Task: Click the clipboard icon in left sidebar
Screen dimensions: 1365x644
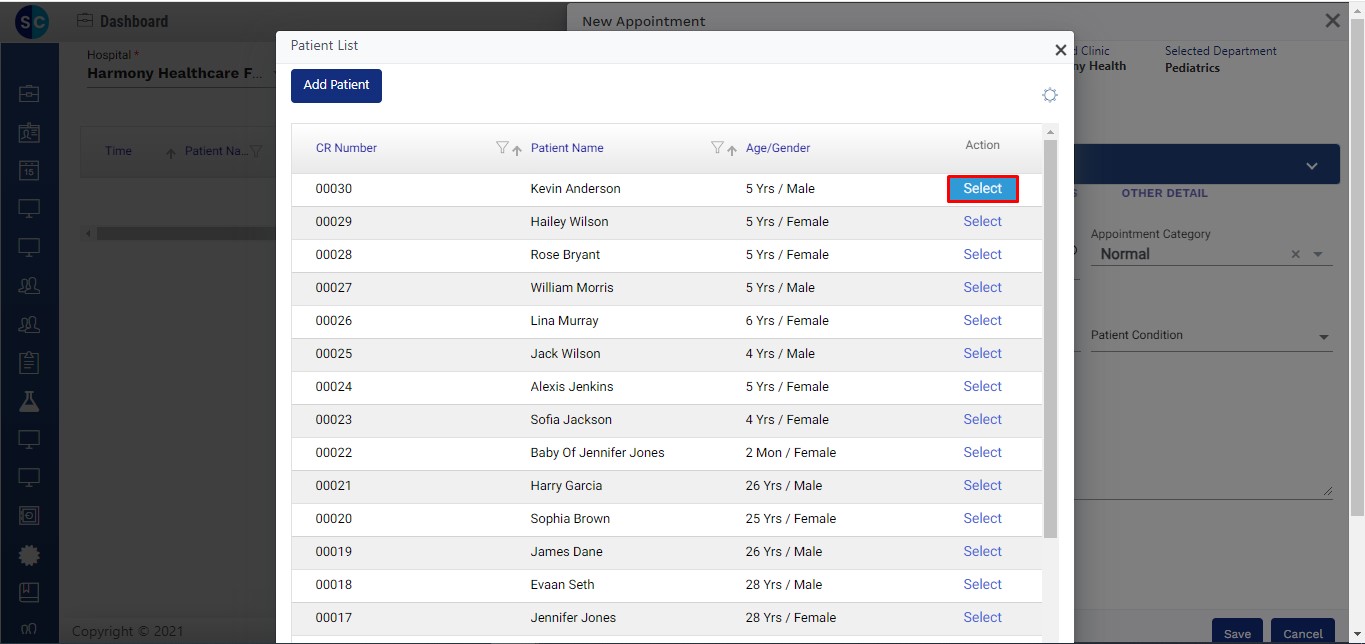Action: point(29,363)
